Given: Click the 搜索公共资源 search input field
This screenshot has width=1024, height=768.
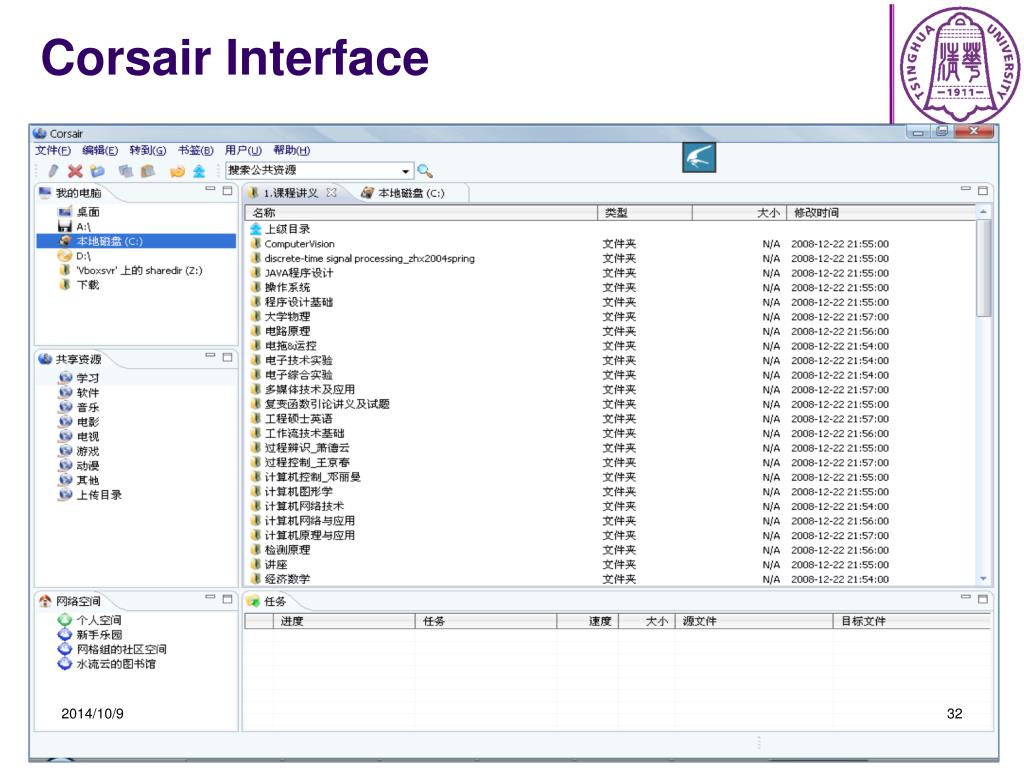Looking at the screenshot, I should [x=313, y=170].
